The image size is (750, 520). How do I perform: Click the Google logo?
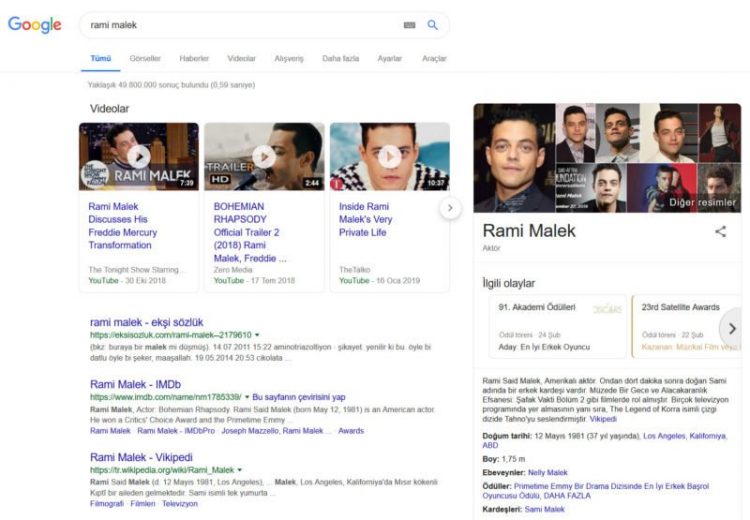34,24
